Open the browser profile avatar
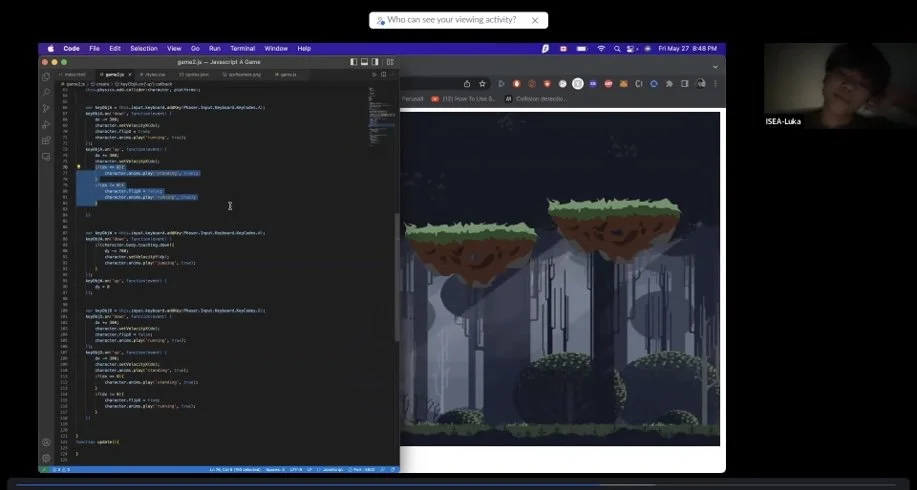 701,84
